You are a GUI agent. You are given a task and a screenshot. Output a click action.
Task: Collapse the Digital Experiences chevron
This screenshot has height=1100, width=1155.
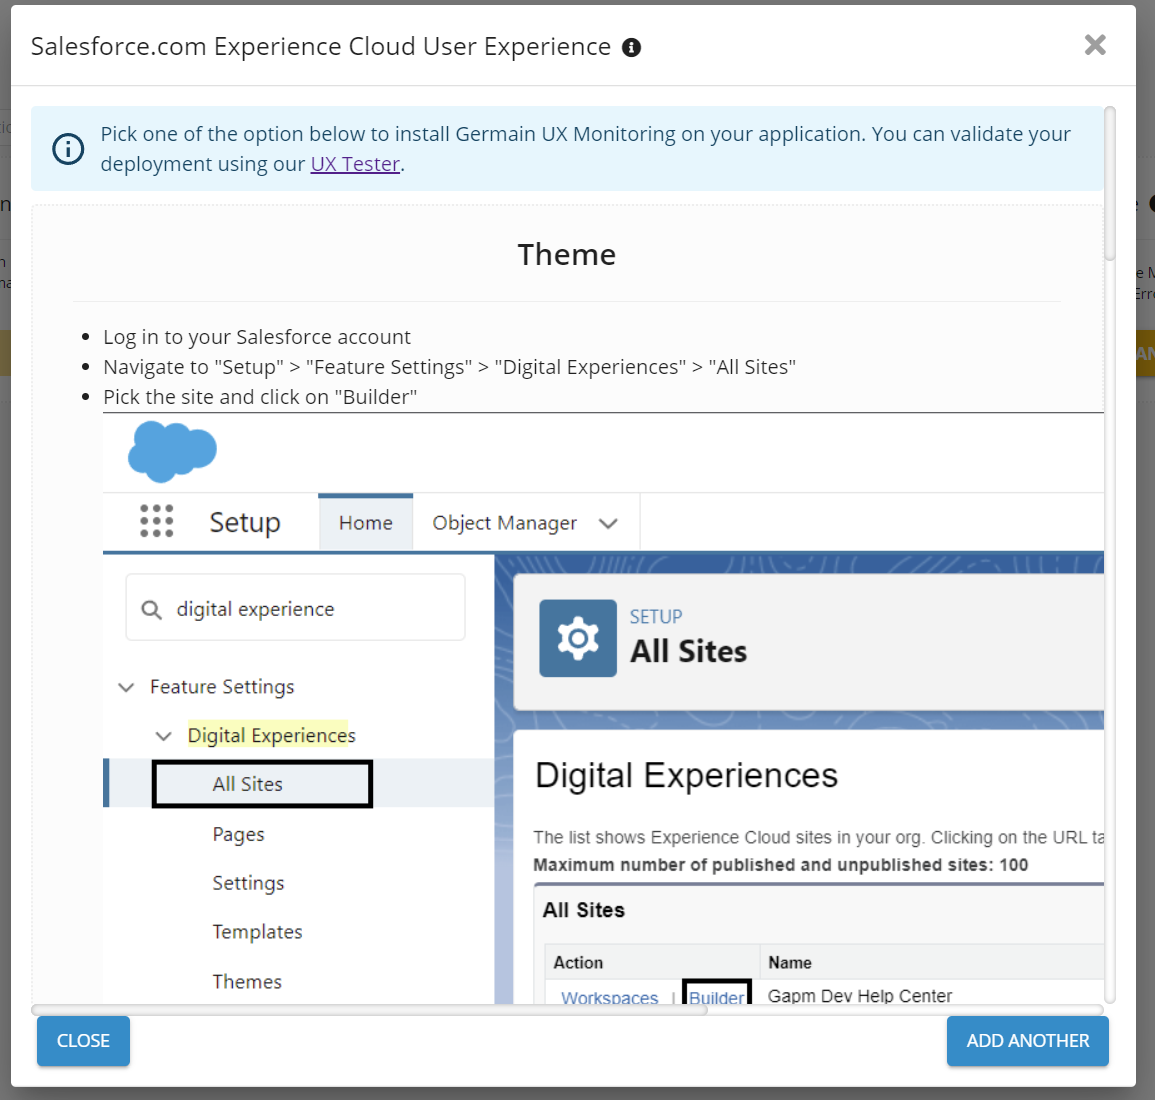(x=164, y=736)
